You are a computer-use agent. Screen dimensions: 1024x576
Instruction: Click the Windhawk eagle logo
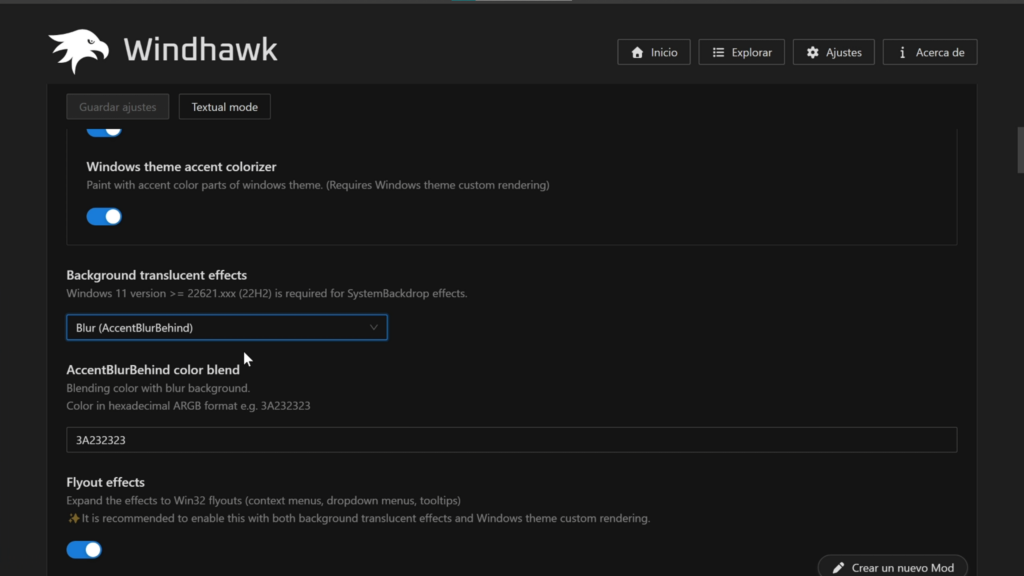78,51
